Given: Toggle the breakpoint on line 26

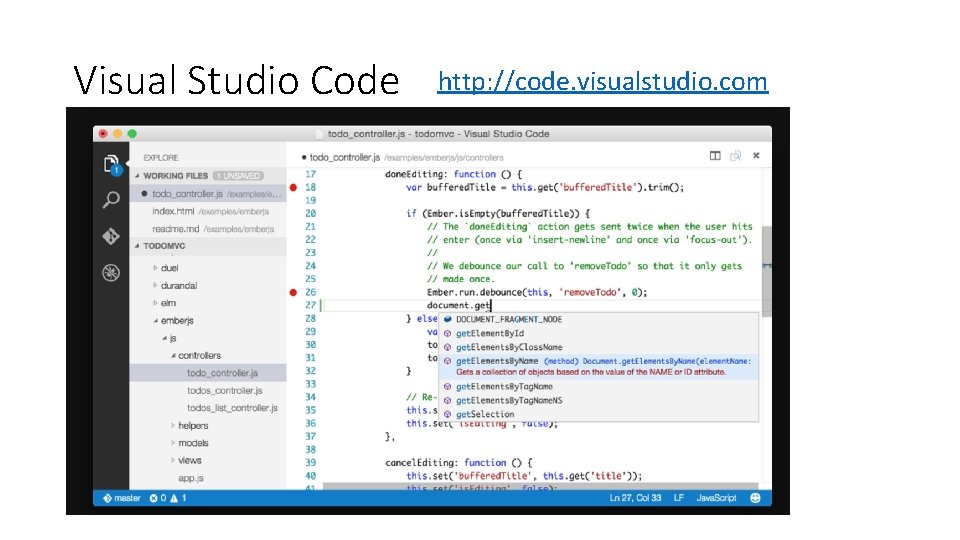Looking at the screenshot, I should coord(293,292).
